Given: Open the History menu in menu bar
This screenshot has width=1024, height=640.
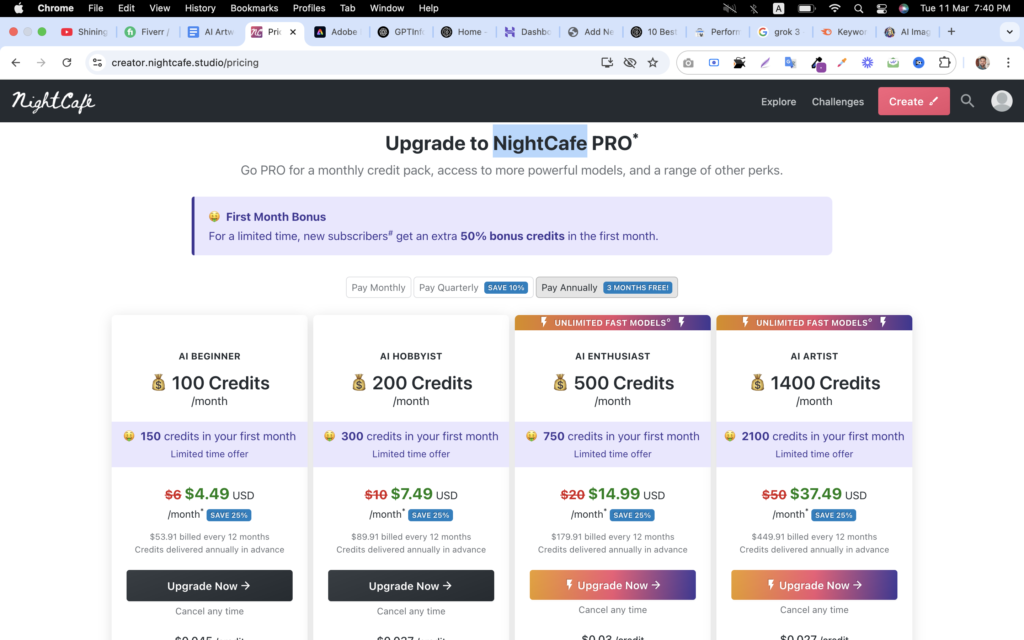Looking at the screenshot, I should pyautogui.click(x=200, y=8).
